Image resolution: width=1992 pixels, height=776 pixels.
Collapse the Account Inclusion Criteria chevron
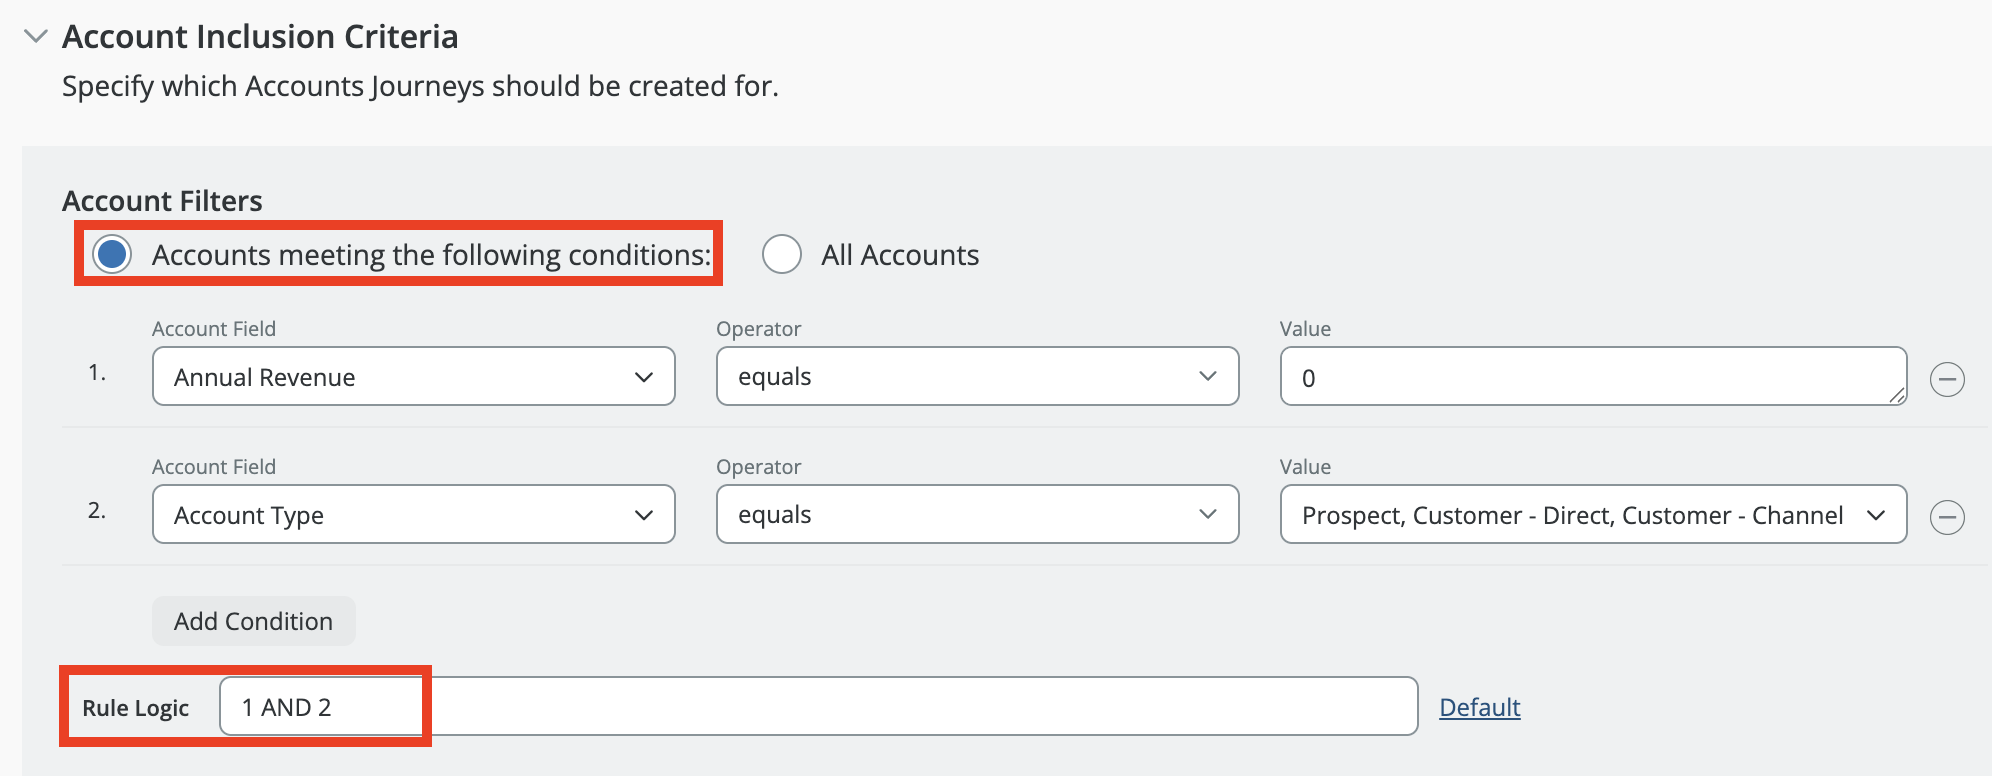[36, 37]
